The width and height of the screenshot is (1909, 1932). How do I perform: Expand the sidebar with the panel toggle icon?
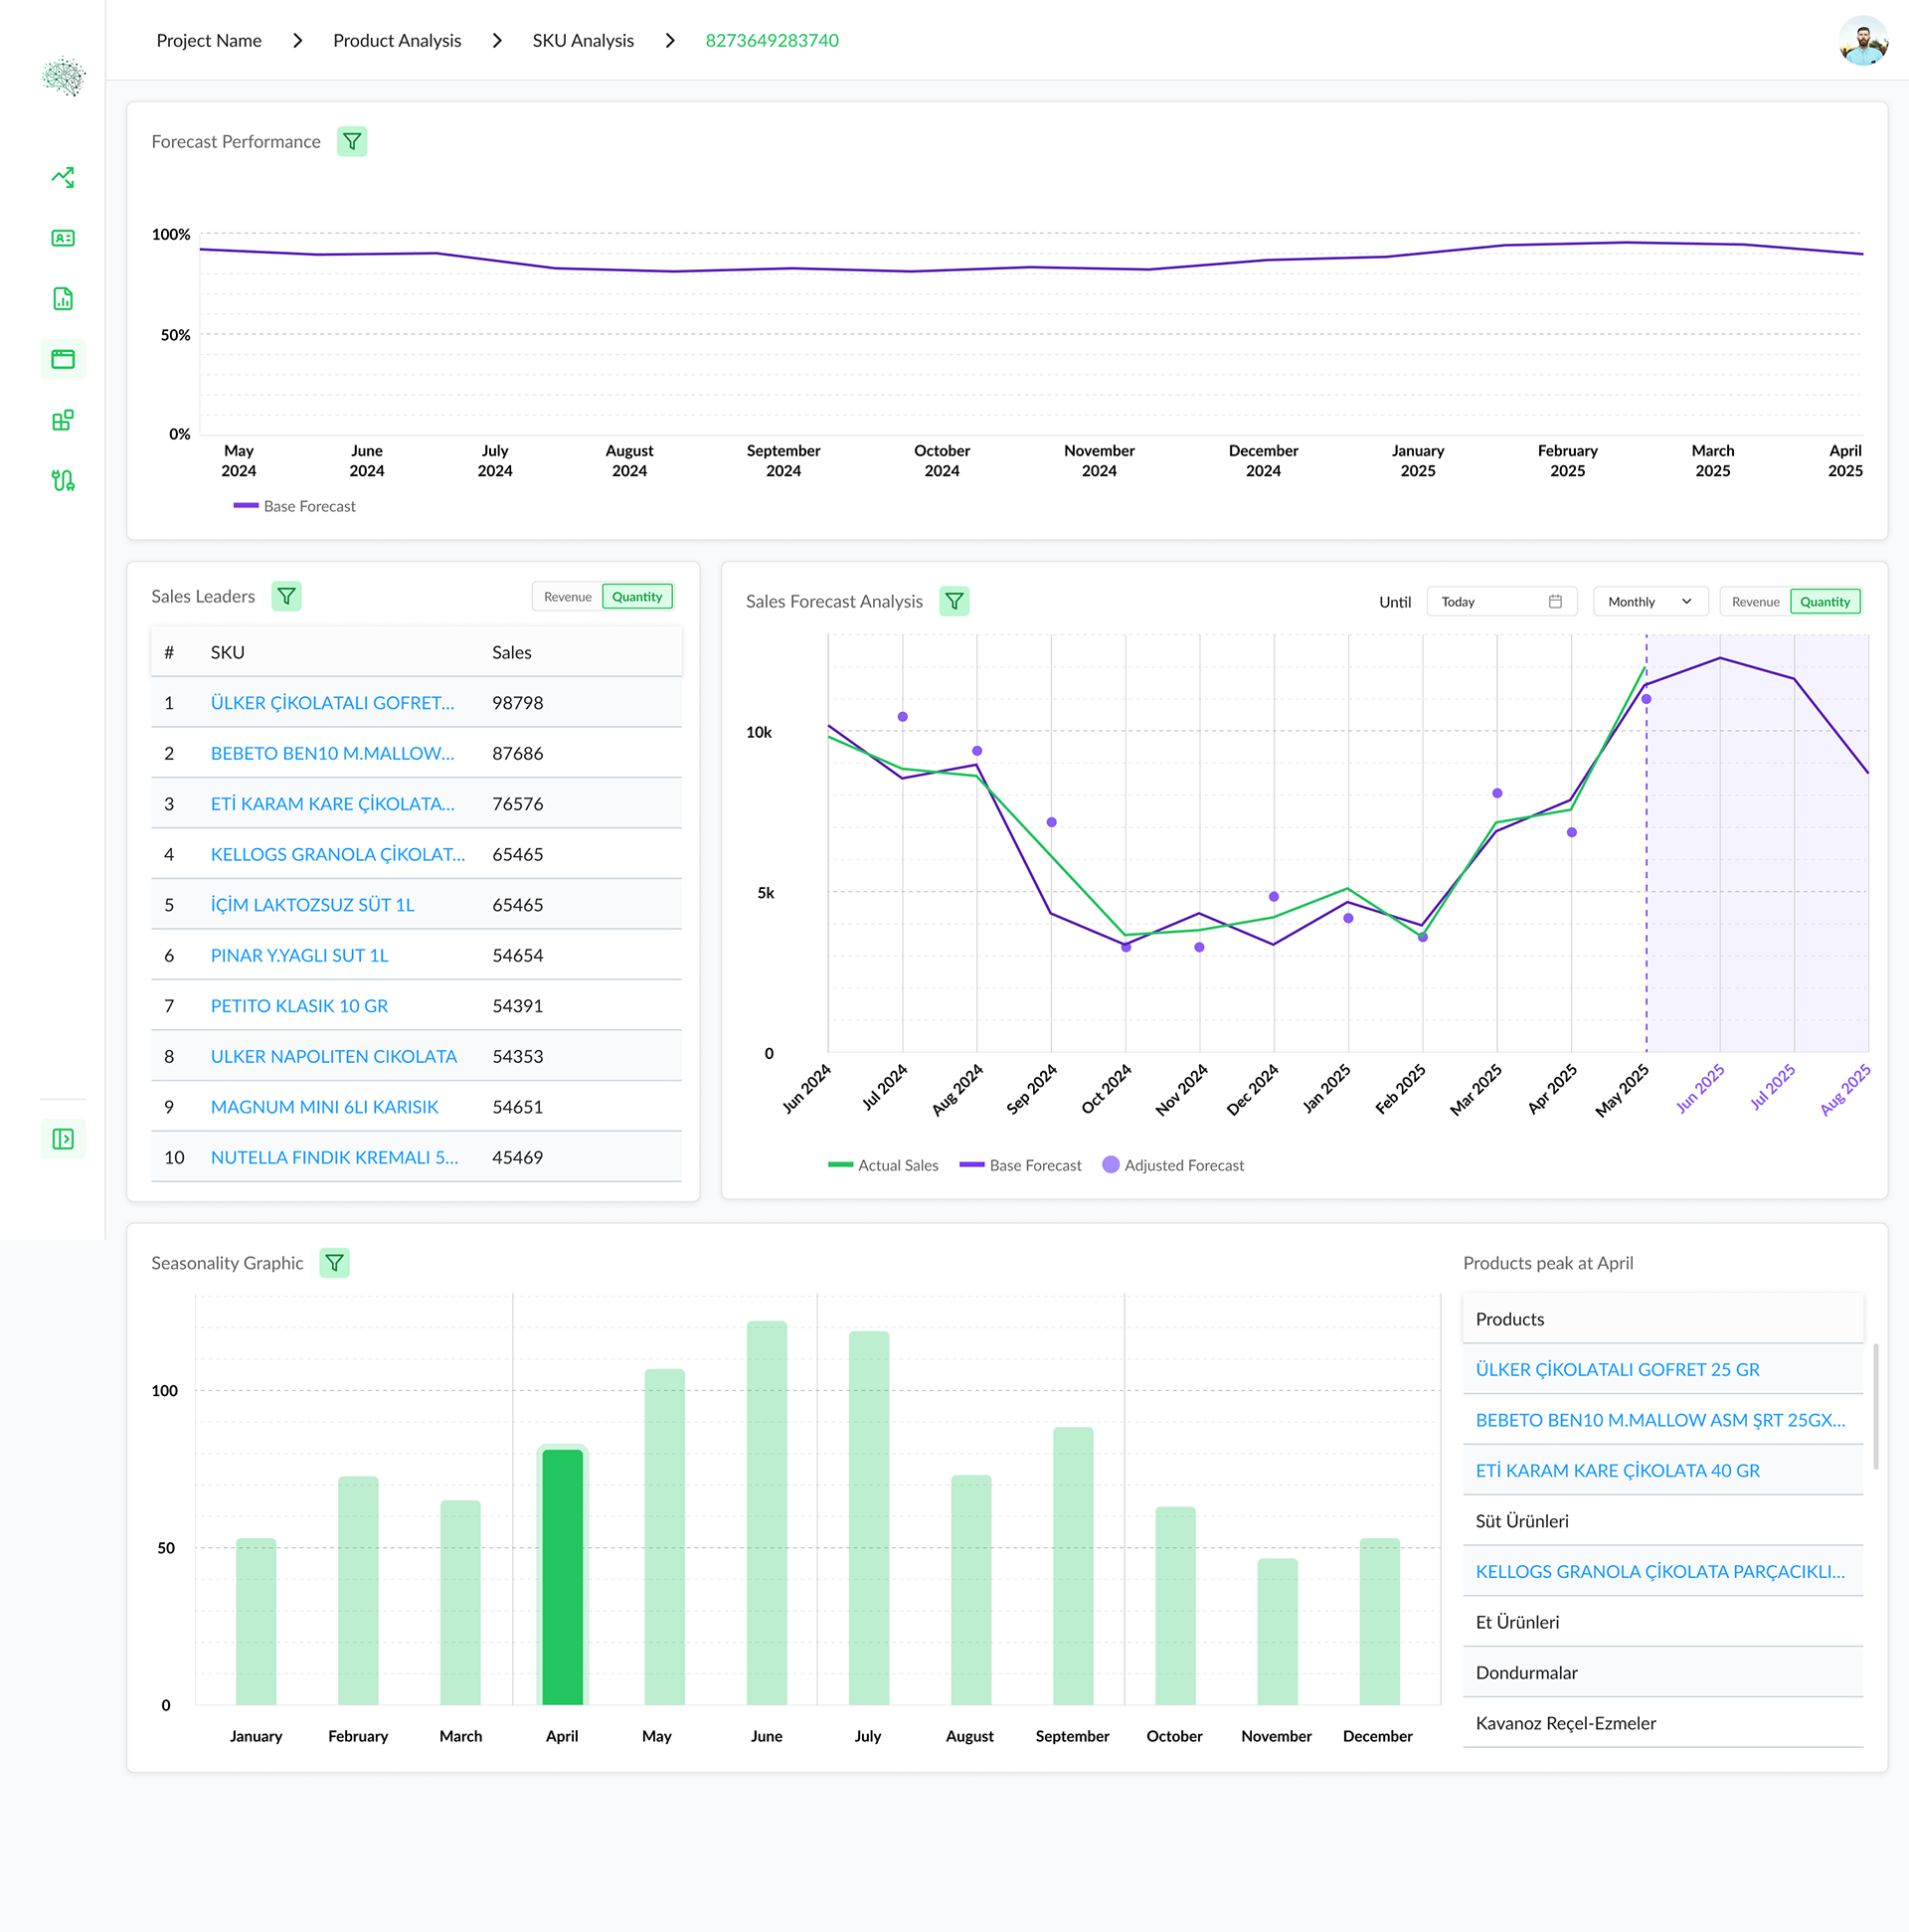(63, 1139)
